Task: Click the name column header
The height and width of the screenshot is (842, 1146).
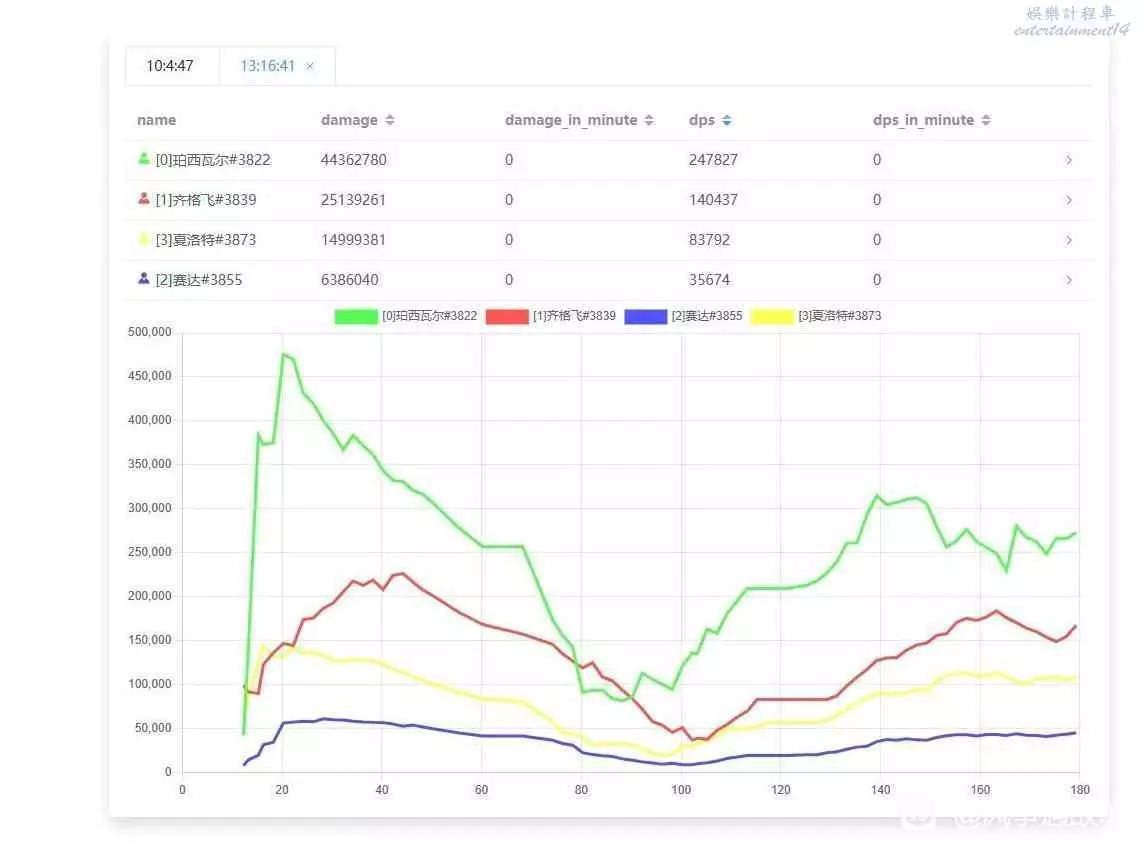Action: 156,120
